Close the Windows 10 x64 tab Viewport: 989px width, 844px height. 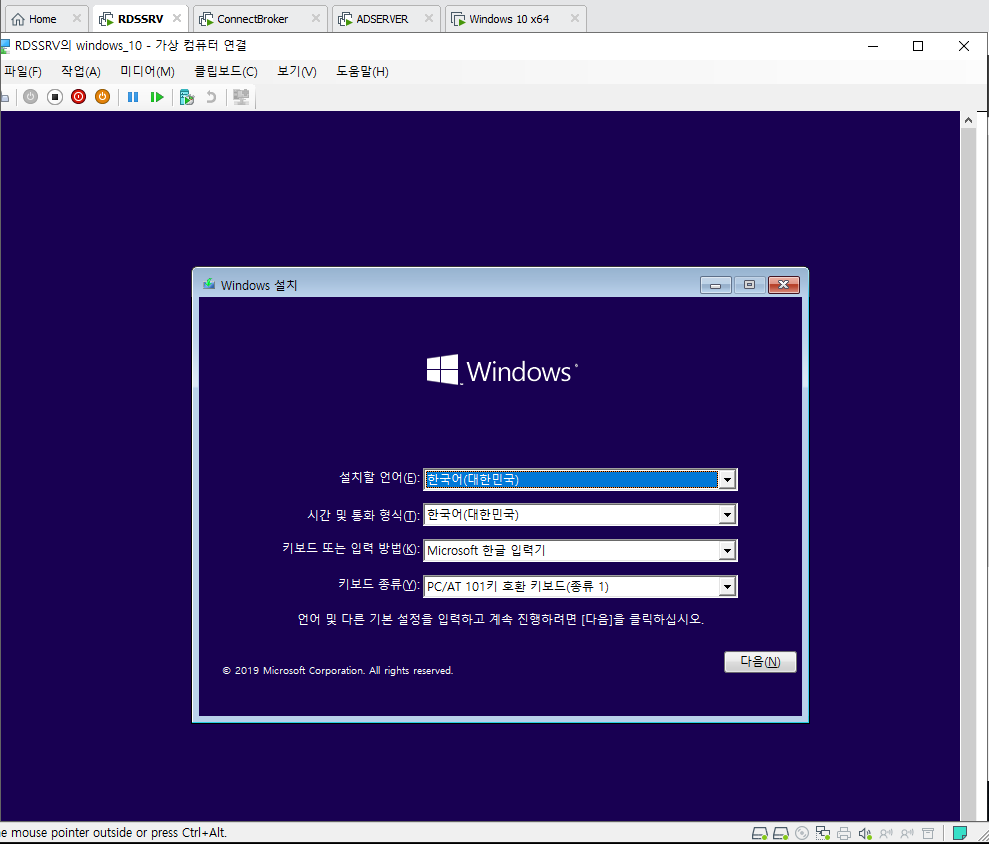pos(575,18)
